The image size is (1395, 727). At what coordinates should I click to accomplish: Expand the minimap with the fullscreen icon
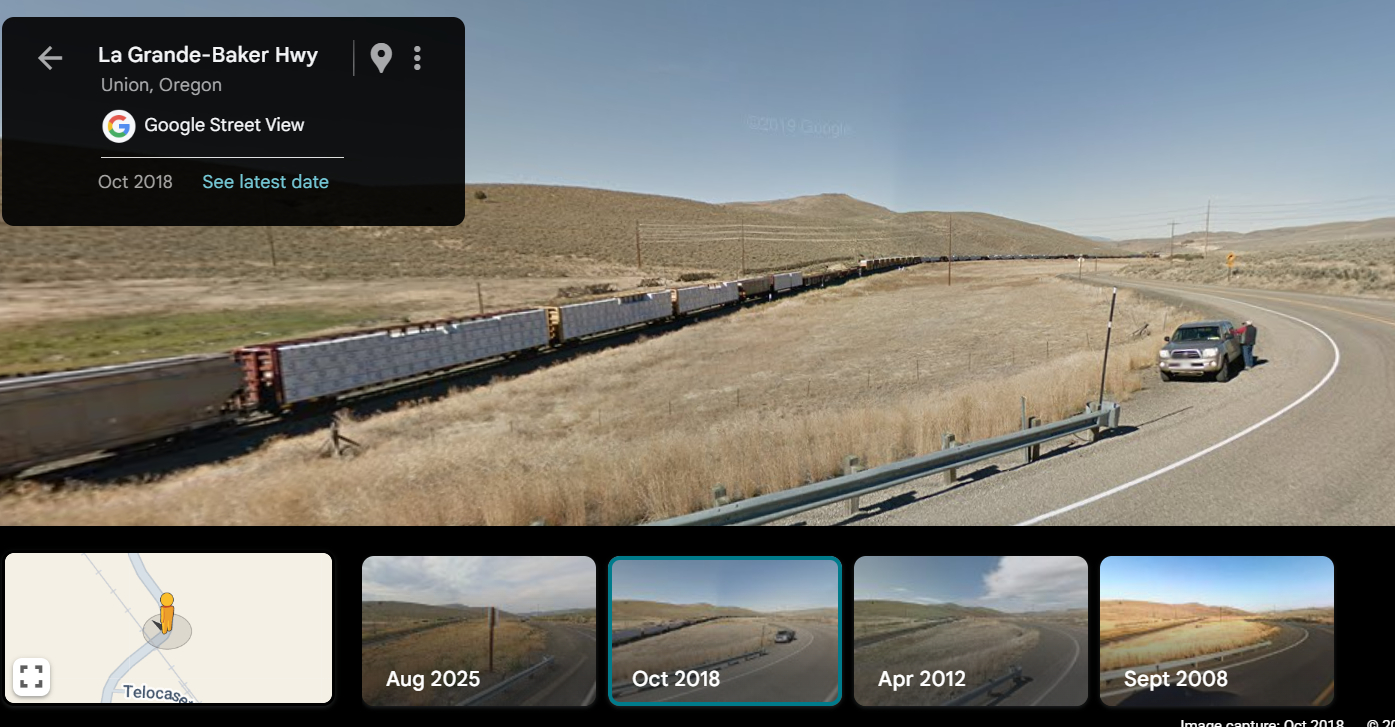click(31, 677)
